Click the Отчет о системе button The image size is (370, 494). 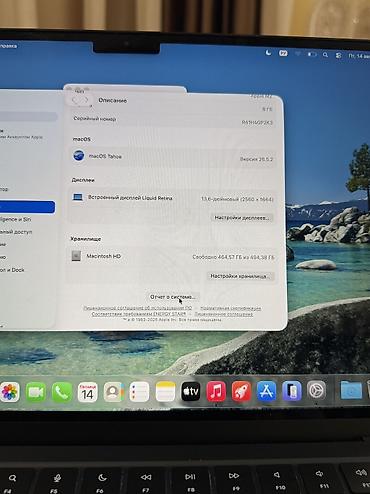coord(172,297)
